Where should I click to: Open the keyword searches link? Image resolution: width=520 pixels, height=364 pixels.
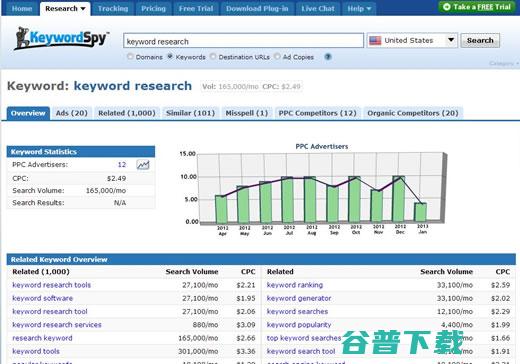[x=297, y=312]
